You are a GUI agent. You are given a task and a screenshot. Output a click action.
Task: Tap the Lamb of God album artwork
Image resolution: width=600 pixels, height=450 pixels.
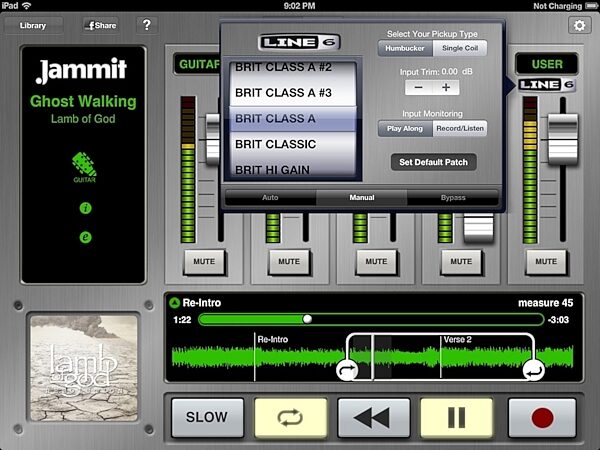[84, 368]
